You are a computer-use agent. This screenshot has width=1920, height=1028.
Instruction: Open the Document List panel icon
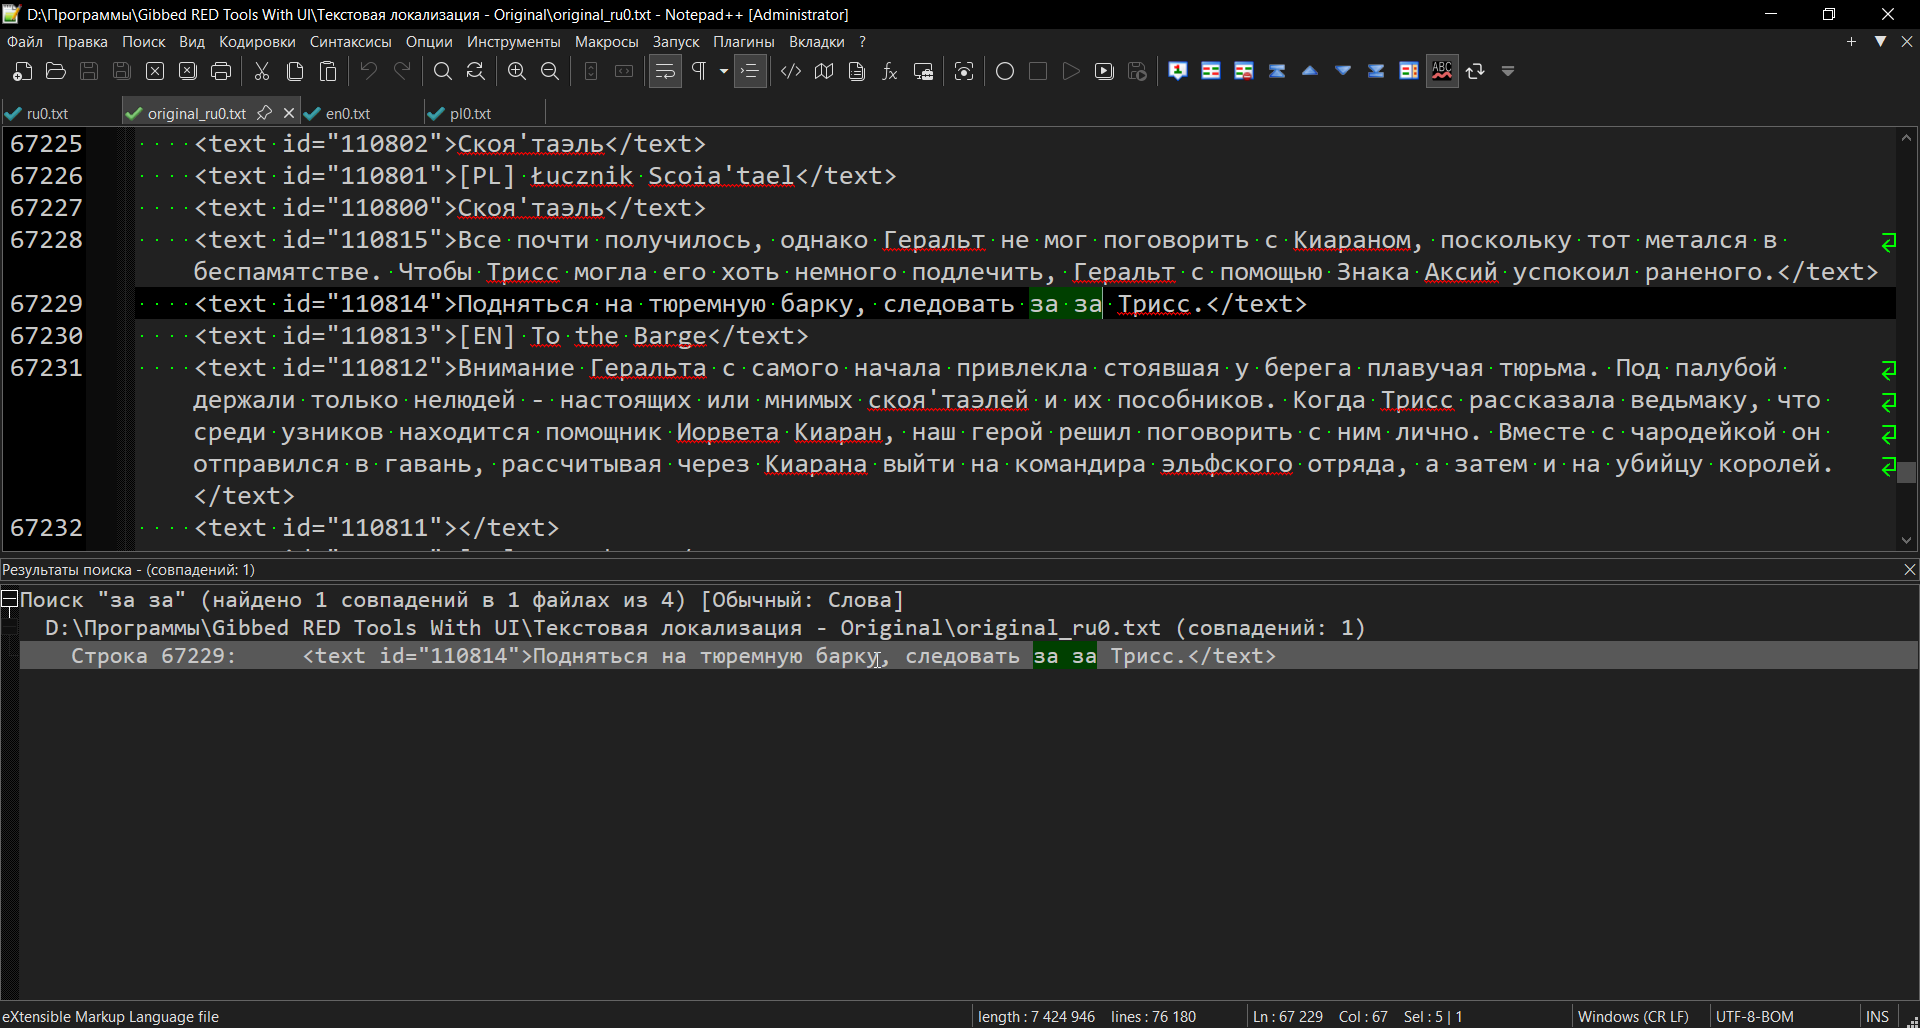(x=857, y=71)
